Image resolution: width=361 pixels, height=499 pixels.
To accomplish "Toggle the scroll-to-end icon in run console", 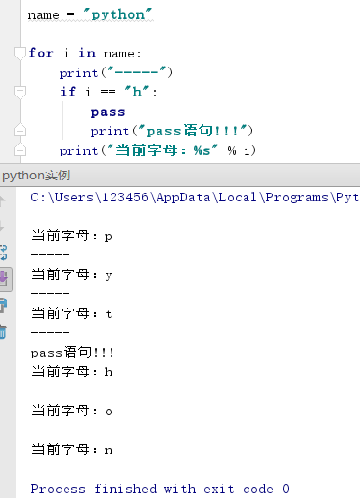I will [x=5, y=279].
